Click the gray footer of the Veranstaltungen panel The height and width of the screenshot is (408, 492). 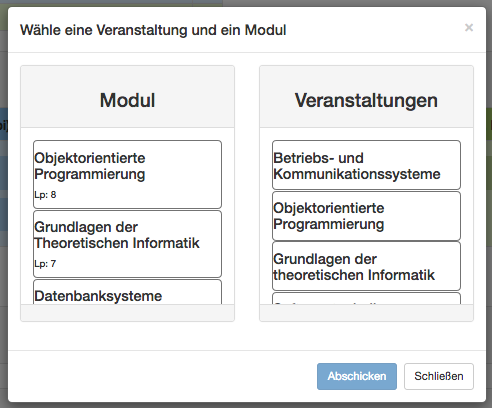[x=366, y=313]
